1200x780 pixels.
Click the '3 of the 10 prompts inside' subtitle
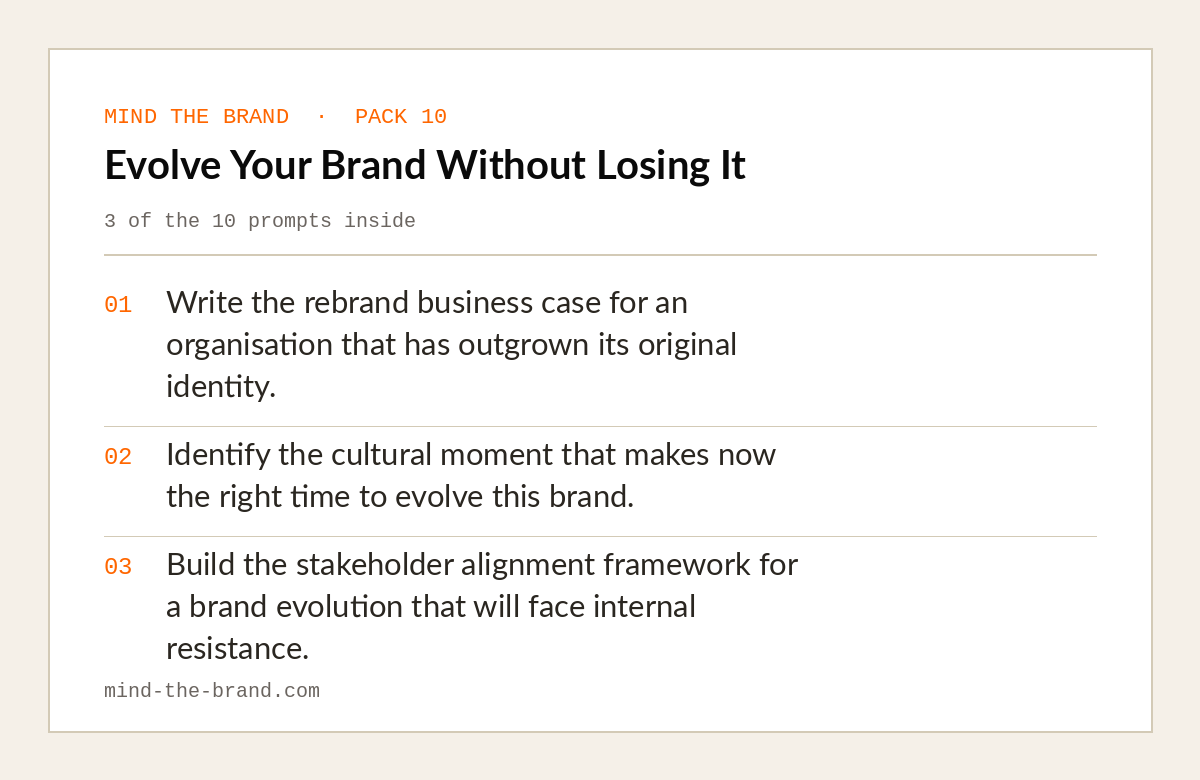point(260,221)
